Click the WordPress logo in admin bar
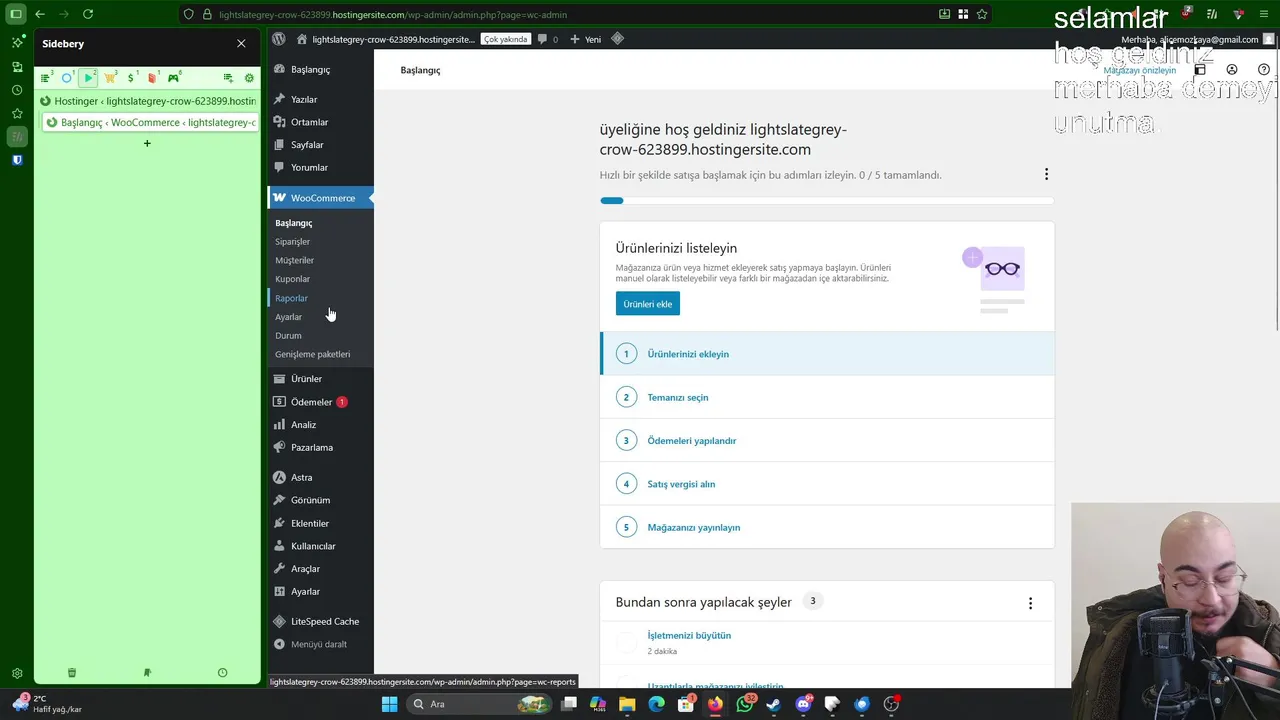This screenshot has width=1280, height=720. [279, 39]
